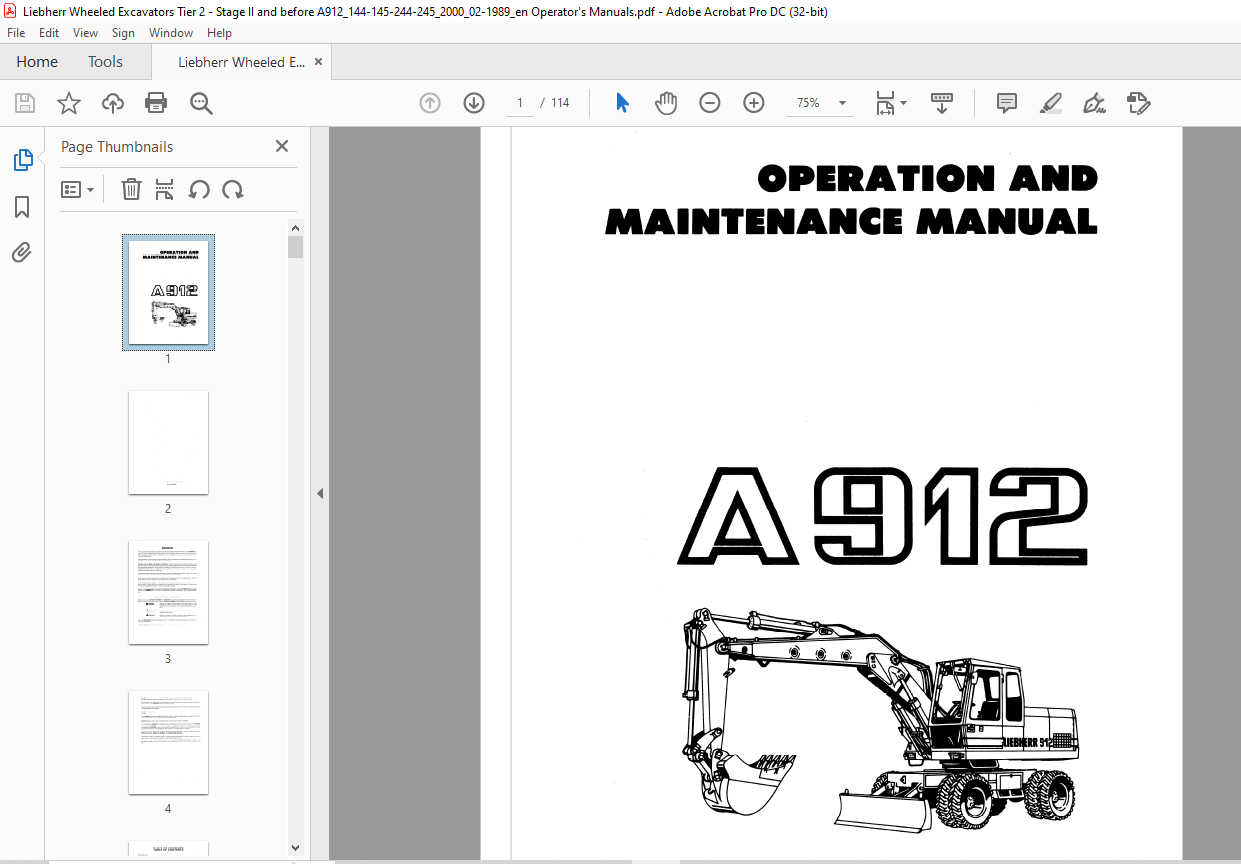
Task: Collapse the navigation pane with the arrow
Action: [320, 494]
